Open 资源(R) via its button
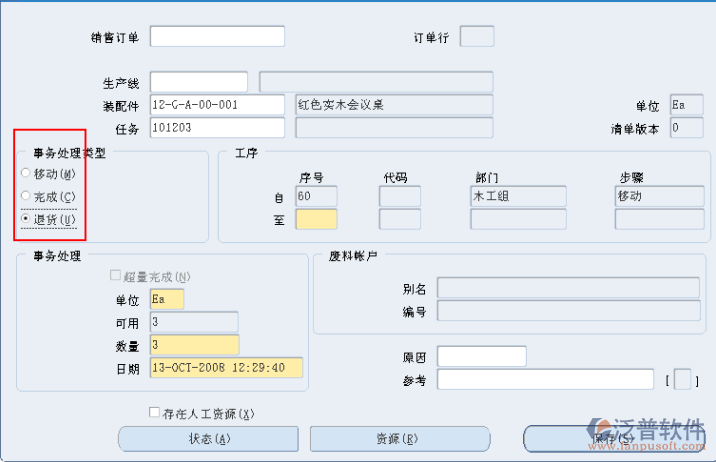The height and width of the screenshot is (462, 716). click(399, 438)
